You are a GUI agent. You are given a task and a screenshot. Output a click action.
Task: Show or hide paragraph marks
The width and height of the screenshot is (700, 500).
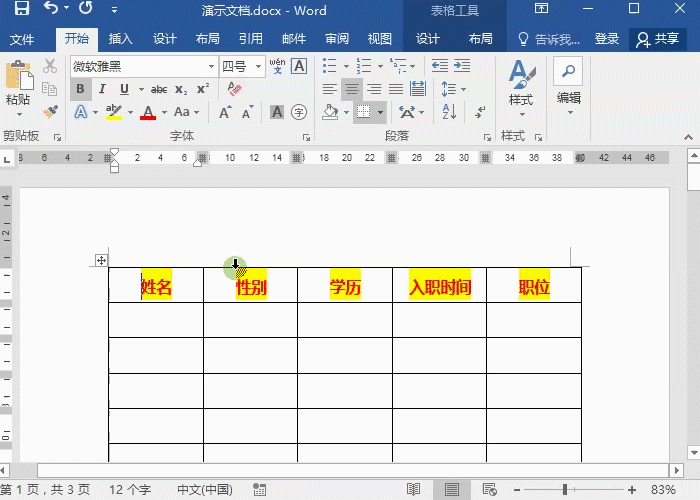[480, 112]
